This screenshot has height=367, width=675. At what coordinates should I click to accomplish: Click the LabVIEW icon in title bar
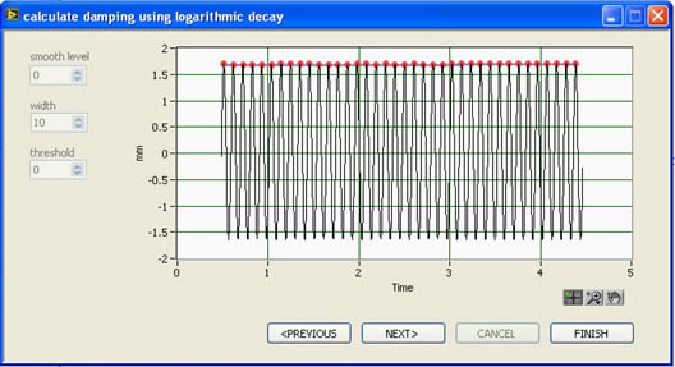12,15
